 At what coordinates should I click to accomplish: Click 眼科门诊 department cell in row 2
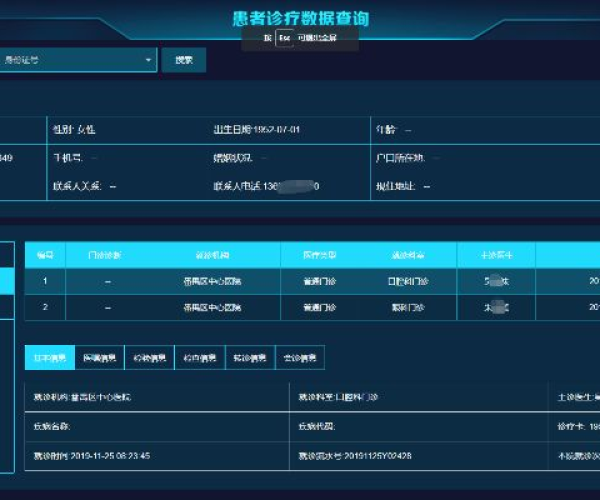pos(408,308)
